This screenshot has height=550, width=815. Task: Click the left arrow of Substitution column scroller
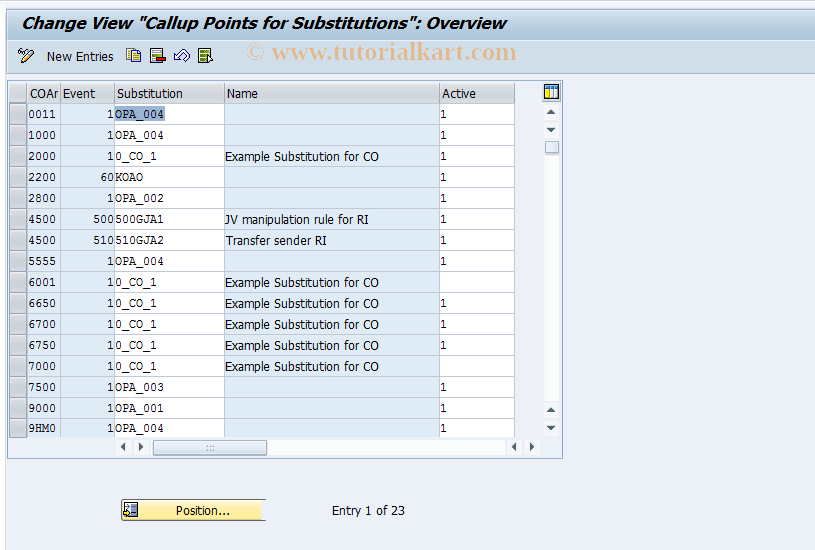click(x=123, y=447)
